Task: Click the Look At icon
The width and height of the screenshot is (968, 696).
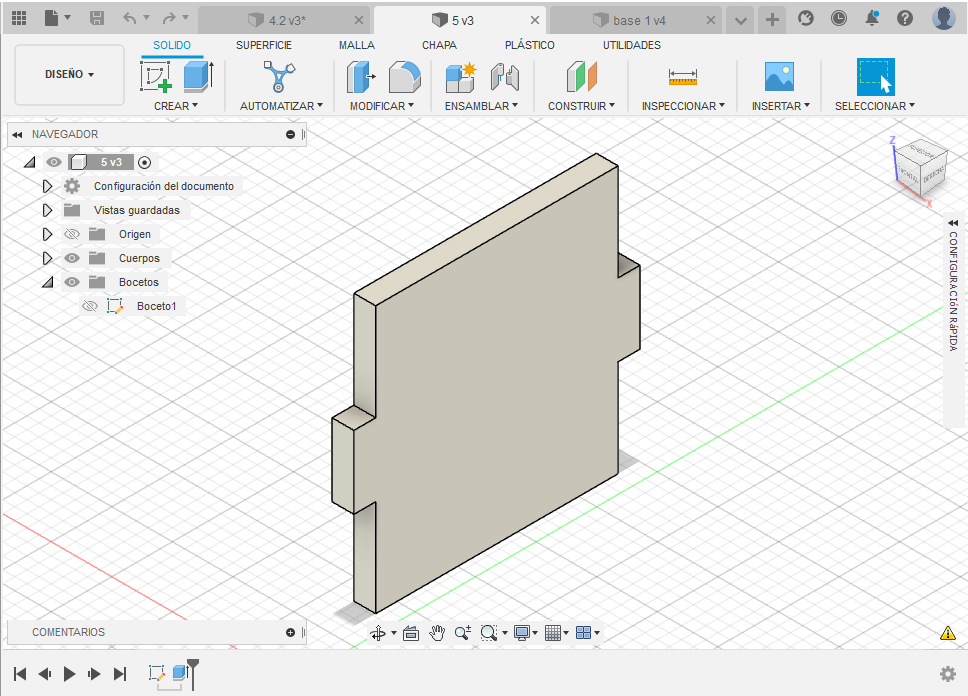Action: click(x=411, y=633)
